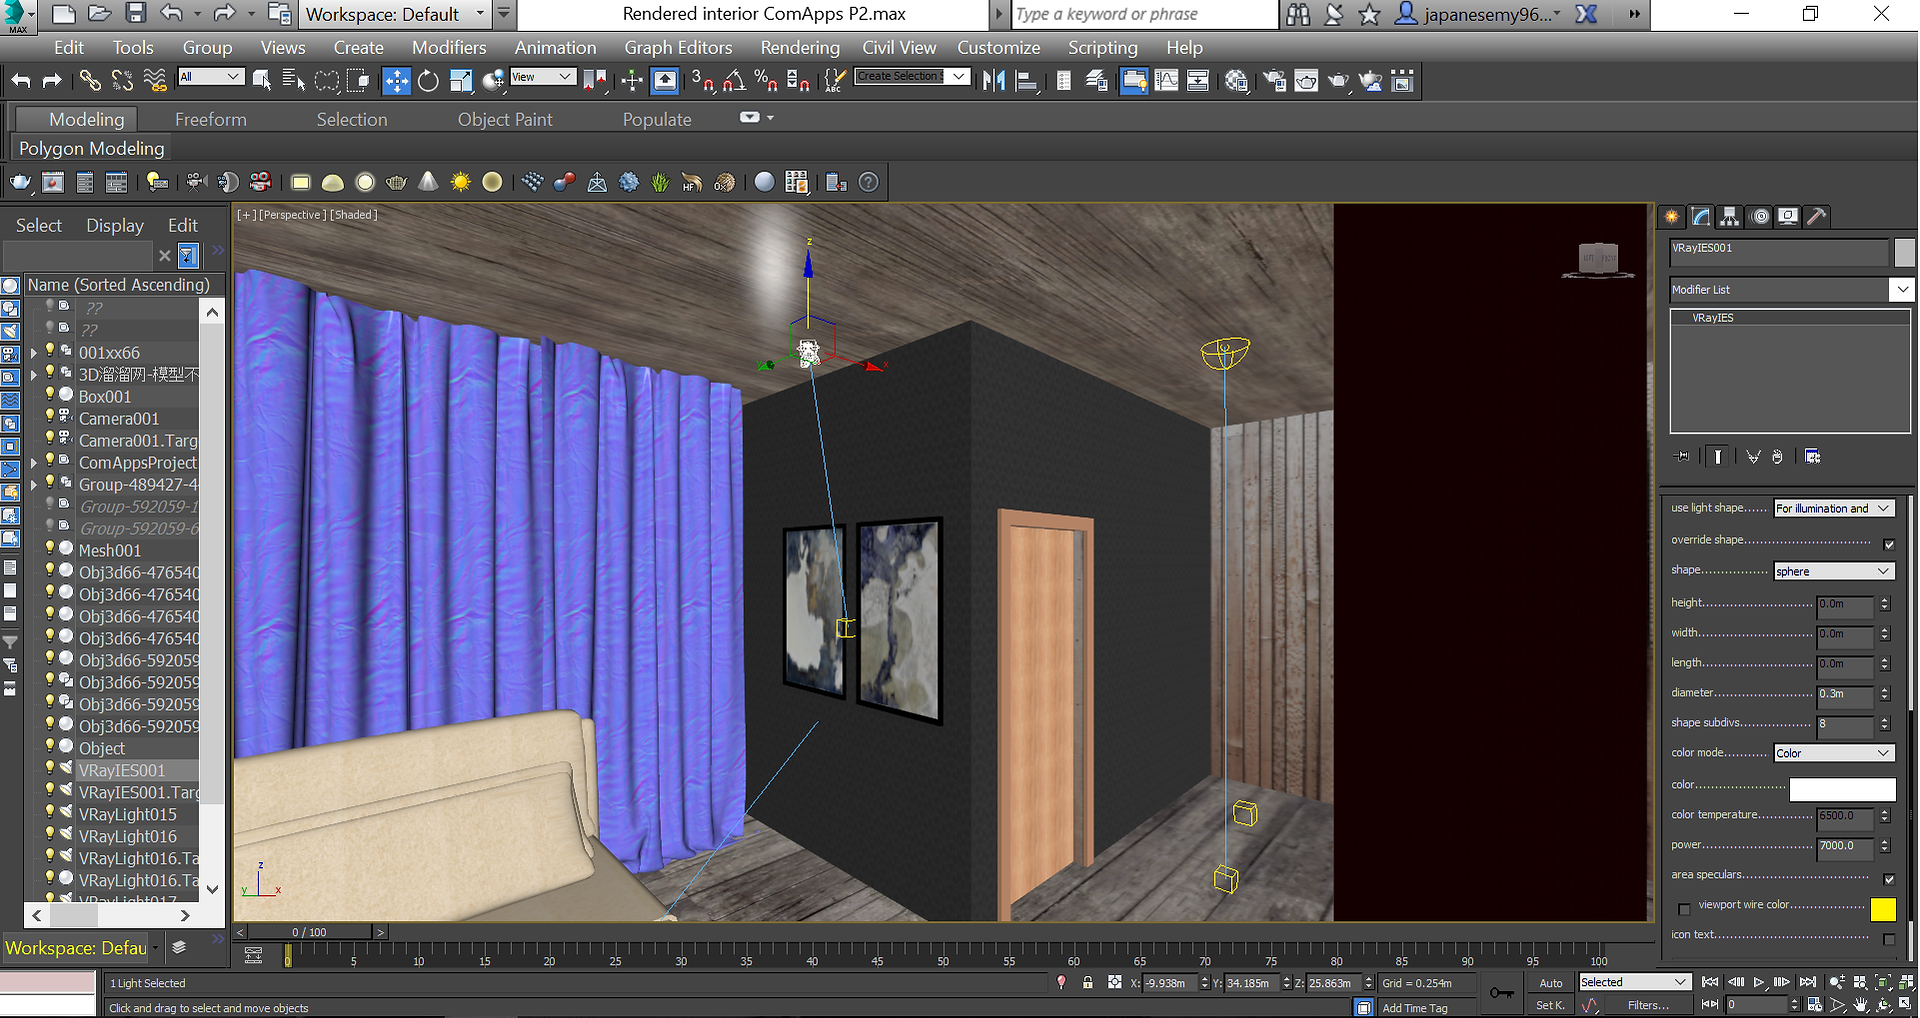Click the Mirror tool icon

coord(993,81)
